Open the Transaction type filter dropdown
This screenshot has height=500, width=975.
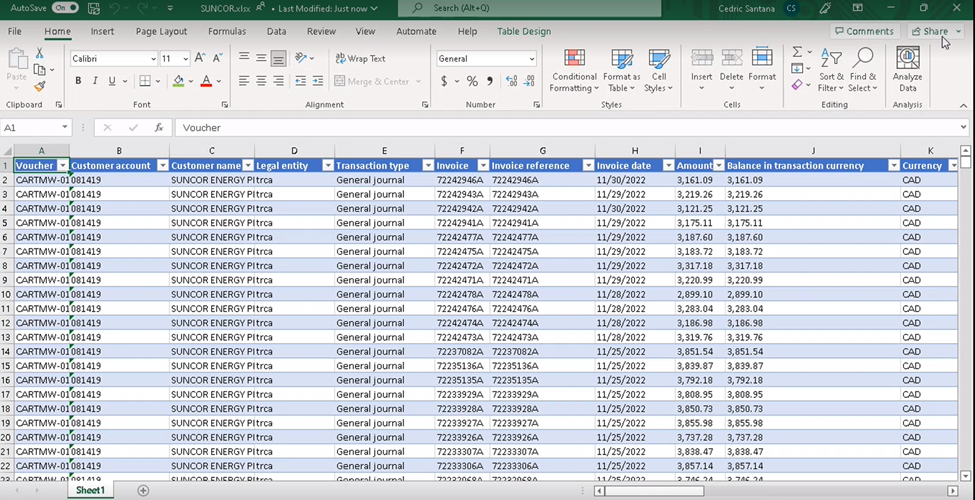428,165
